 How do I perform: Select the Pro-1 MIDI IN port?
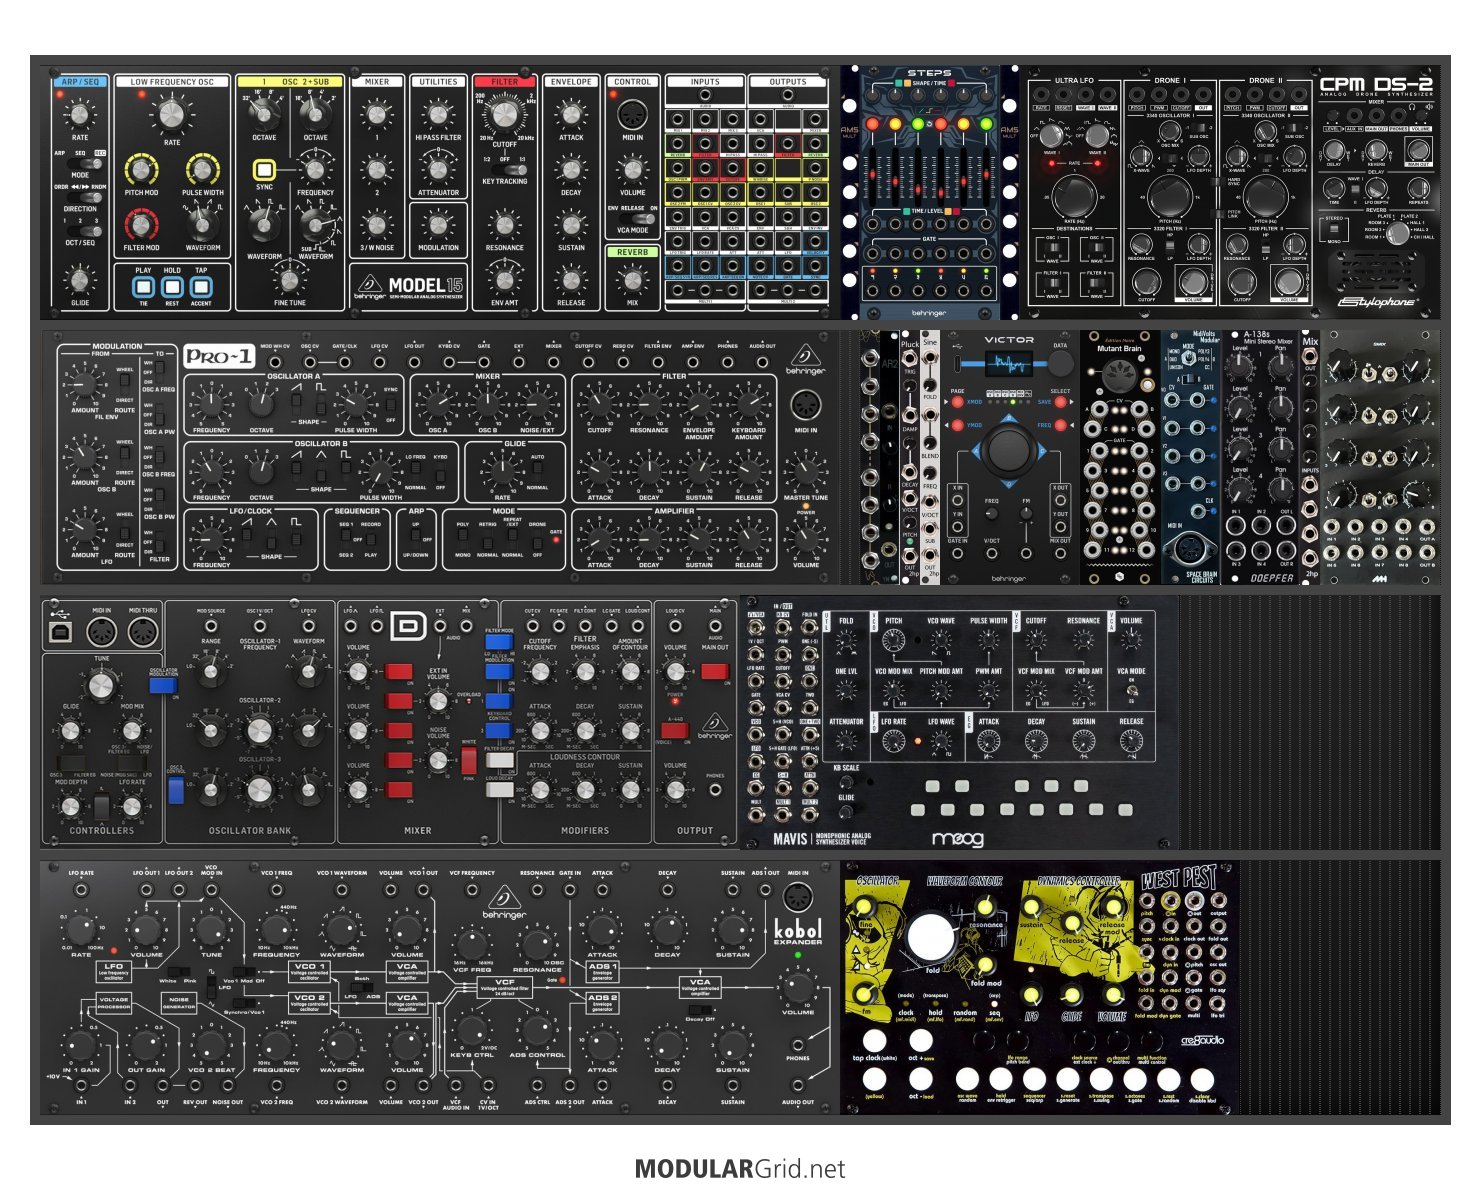tap(806, 405)
